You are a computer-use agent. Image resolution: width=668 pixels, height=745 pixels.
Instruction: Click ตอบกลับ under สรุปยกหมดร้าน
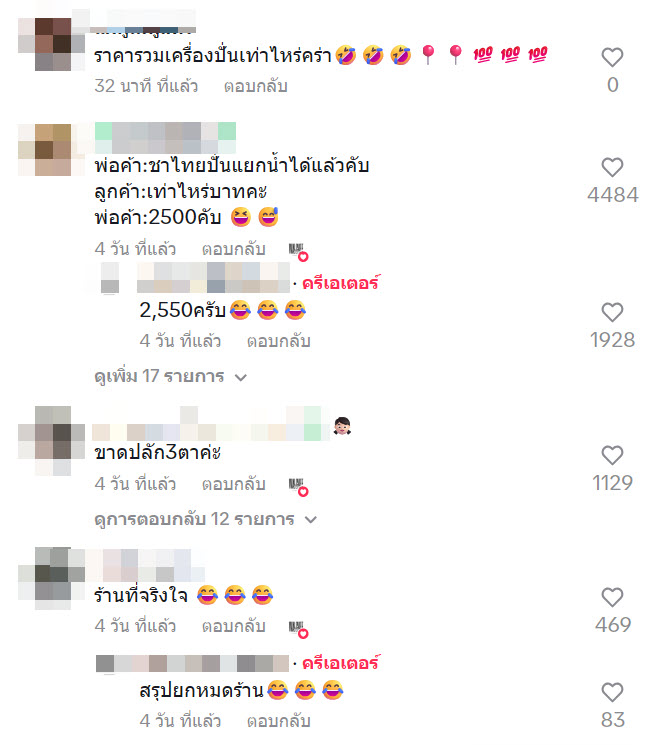278,721
